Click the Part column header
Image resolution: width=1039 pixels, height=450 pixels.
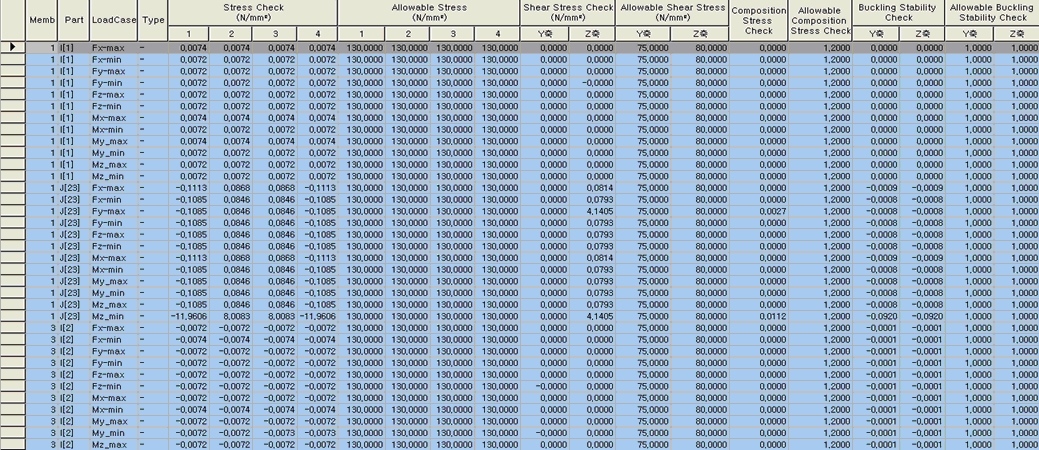point(74,19)
